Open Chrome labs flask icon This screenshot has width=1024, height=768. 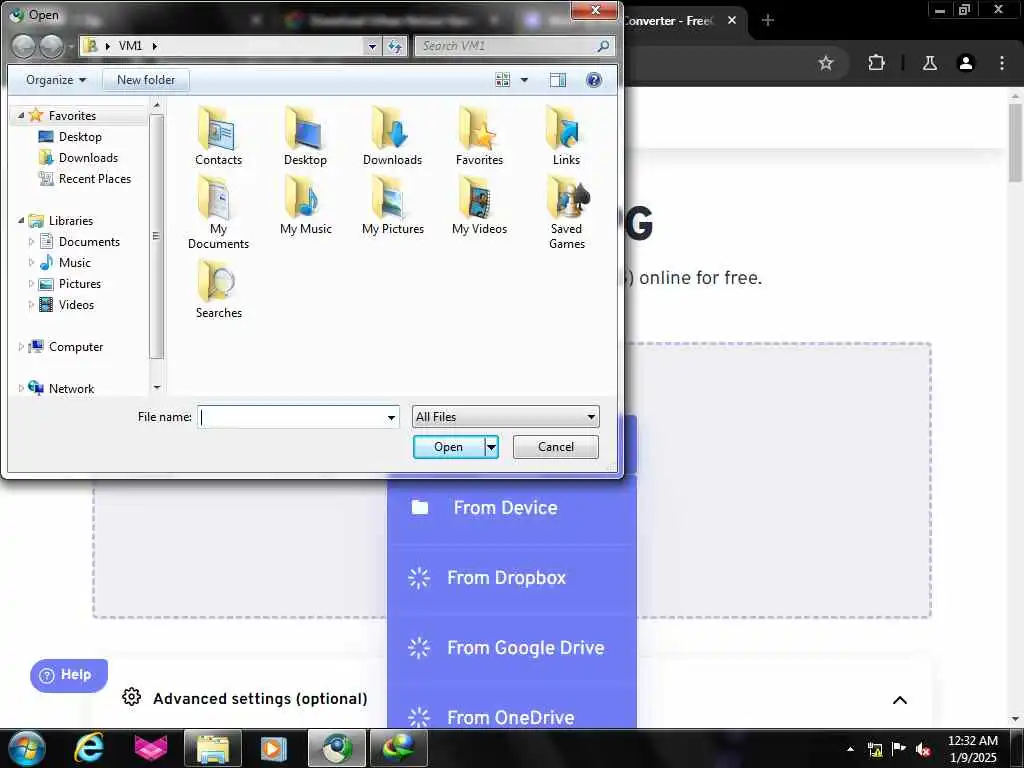tap(930, 63)
